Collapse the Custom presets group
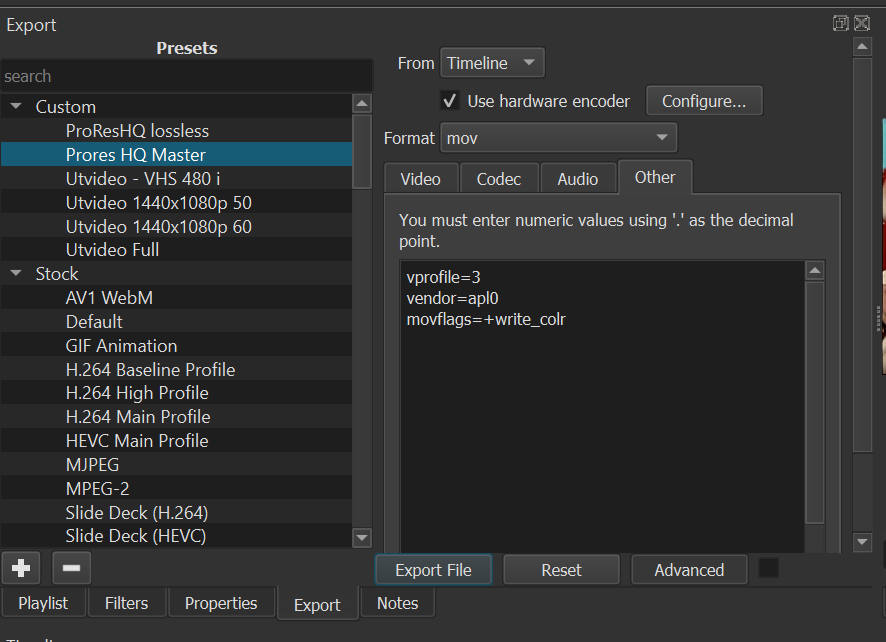 16,107
